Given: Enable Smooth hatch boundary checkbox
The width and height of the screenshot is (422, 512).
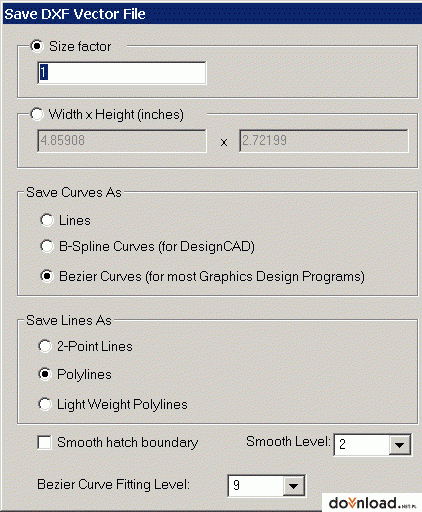Looking at the screenshot, I should (x=44, y=443).
